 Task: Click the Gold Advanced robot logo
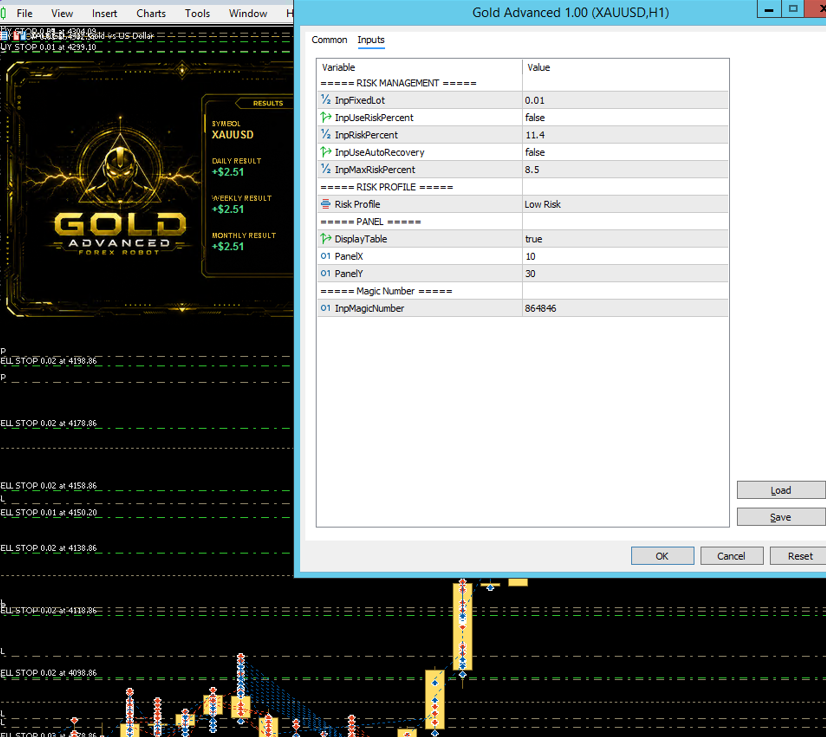click(x=120, y=187)
